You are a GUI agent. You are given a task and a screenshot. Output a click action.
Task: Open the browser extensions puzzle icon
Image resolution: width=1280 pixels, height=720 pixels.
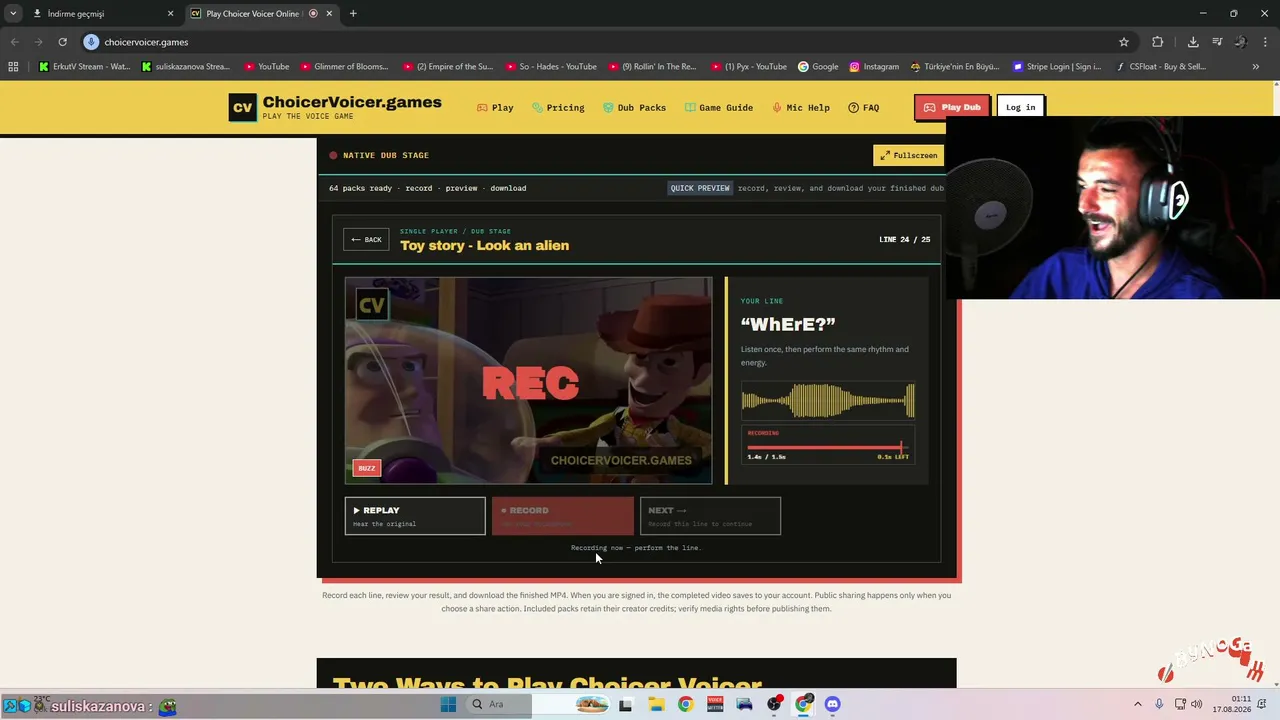[x=1158, y=42]
